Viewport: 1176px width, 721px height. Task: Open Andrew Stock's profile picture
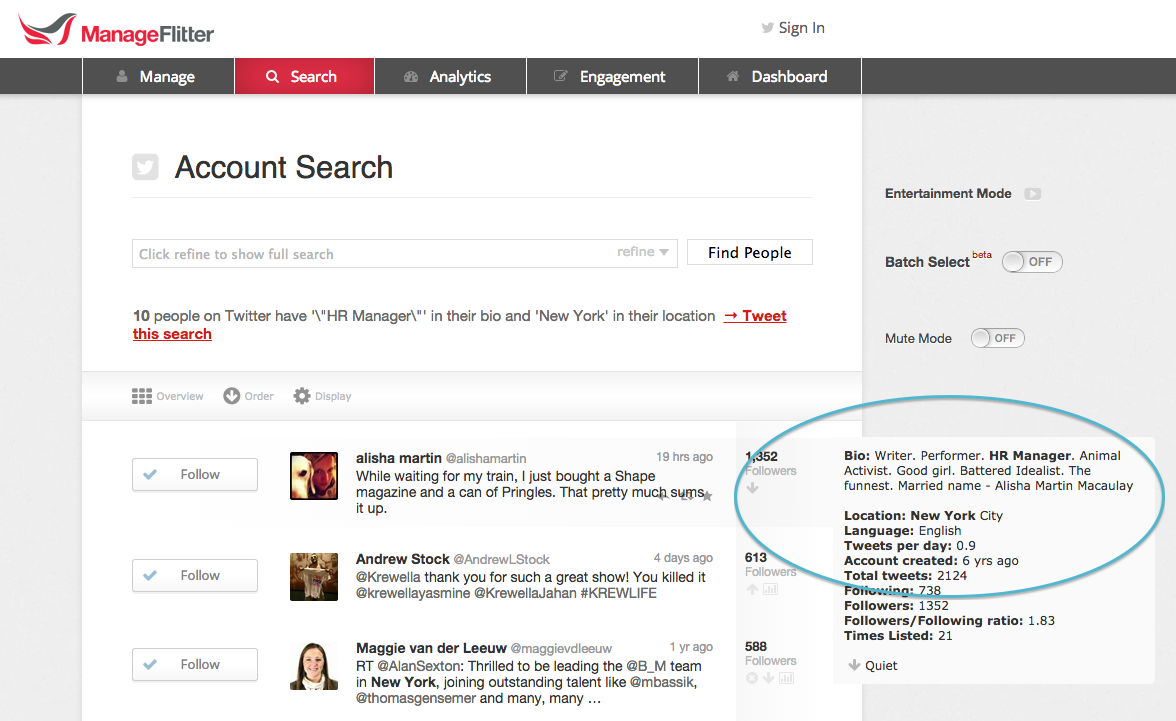pyautogui.click(x=314, y=577)
